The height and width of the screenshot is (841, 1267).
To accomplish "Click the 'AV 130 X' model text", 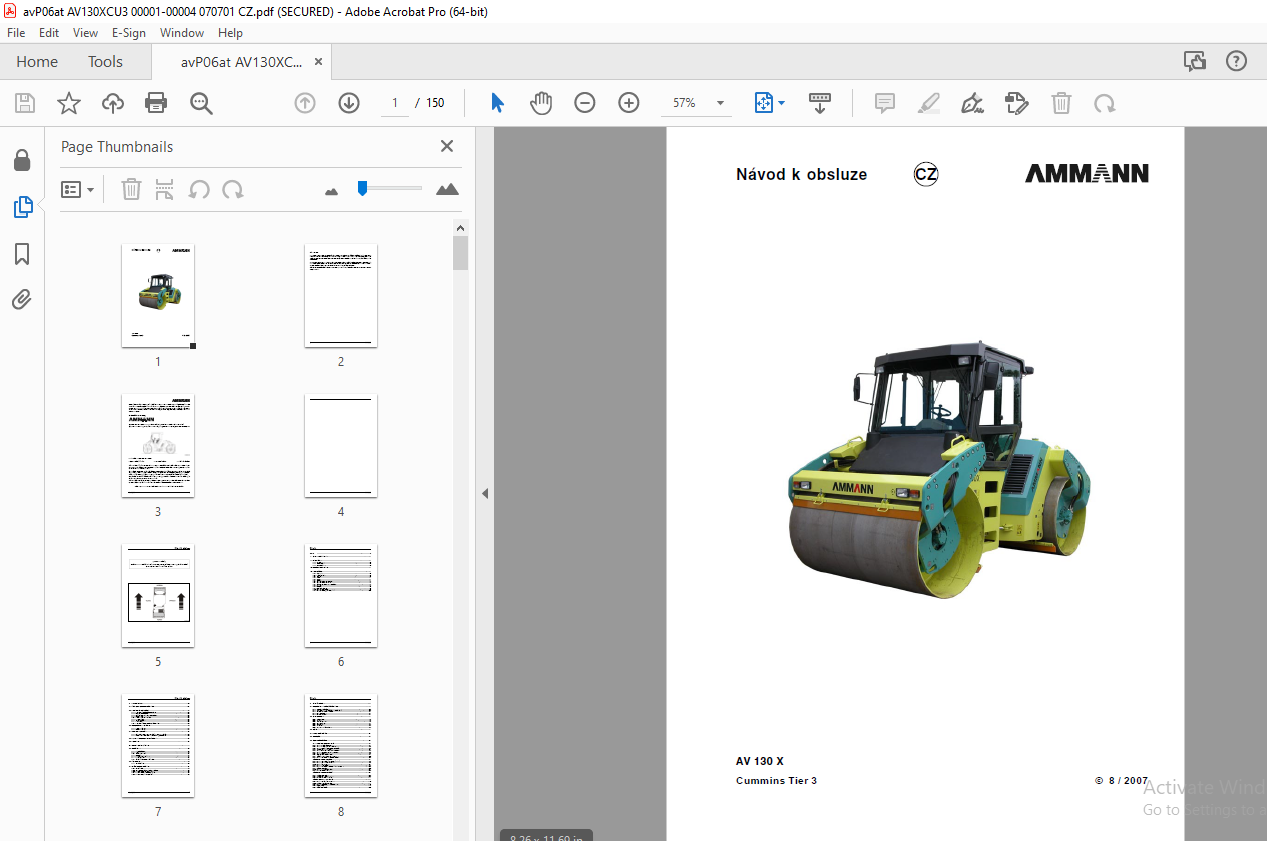I will (760, 761).
